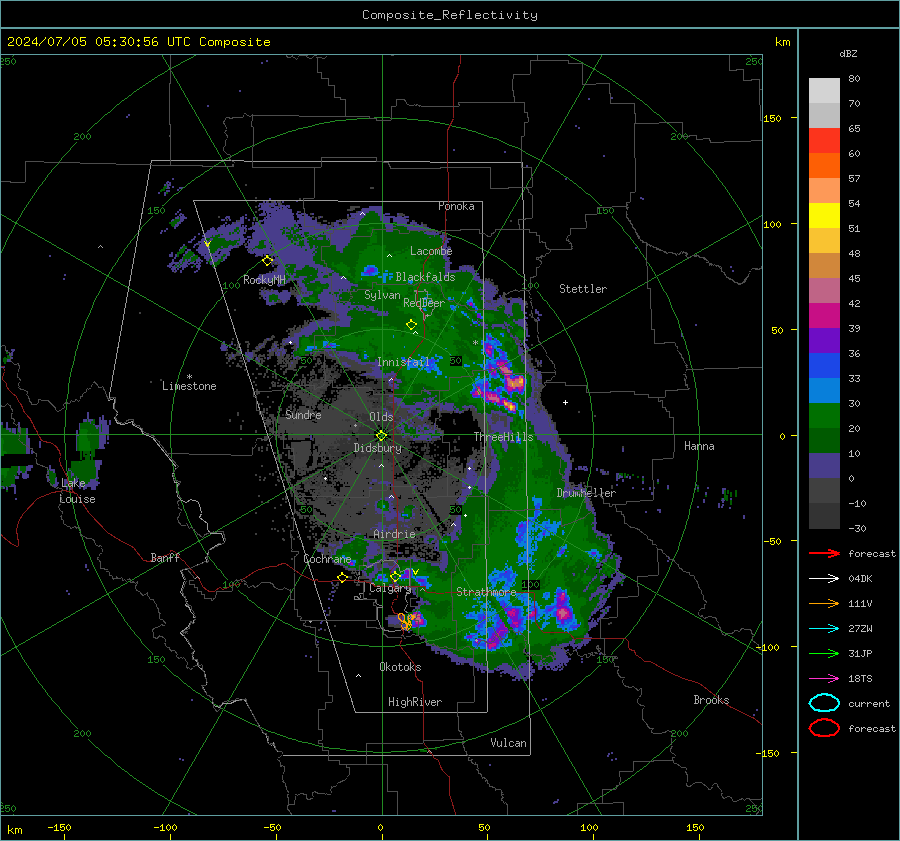Click the Drumheller town label
This screenshot has width=900, height=841.
coord(586,493)
